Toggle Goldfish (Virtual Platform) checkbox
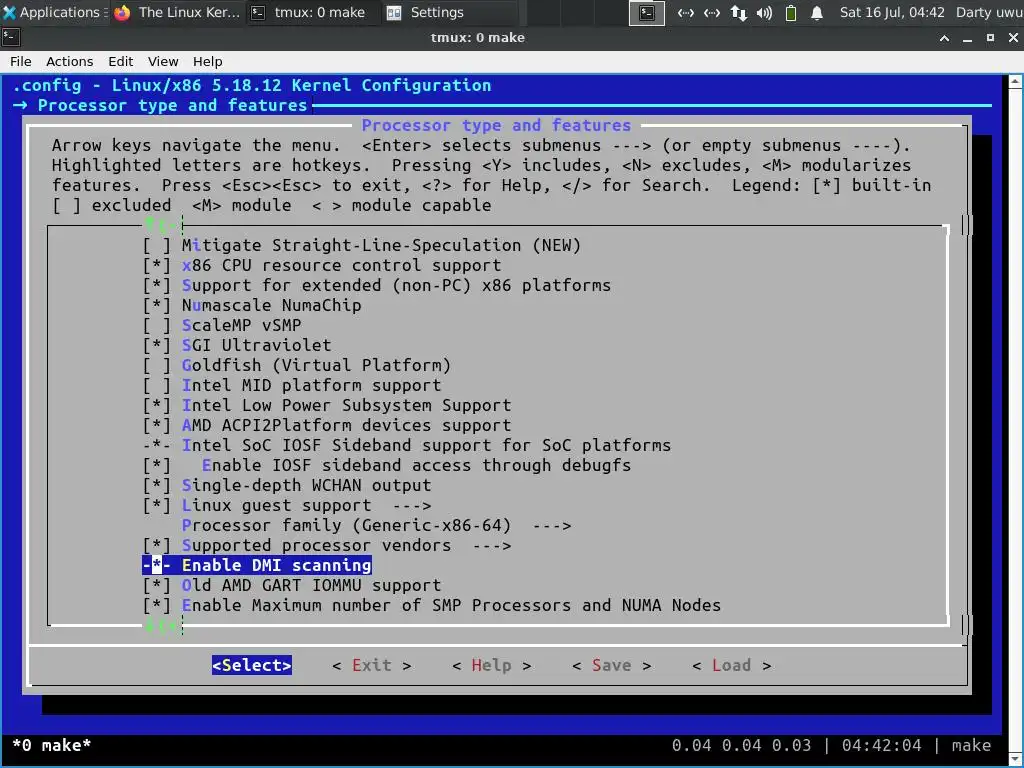Viewport: 1024px width, 768px height. click(156, 366)
